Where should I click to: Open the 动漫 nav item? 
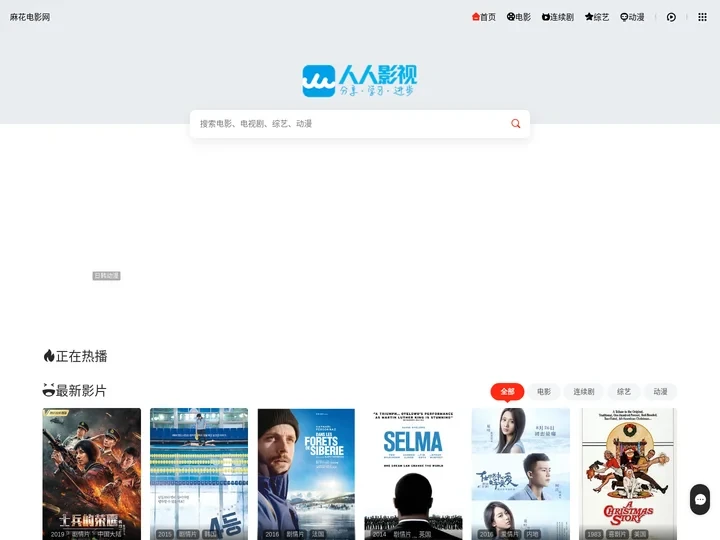tap(632, 17)
